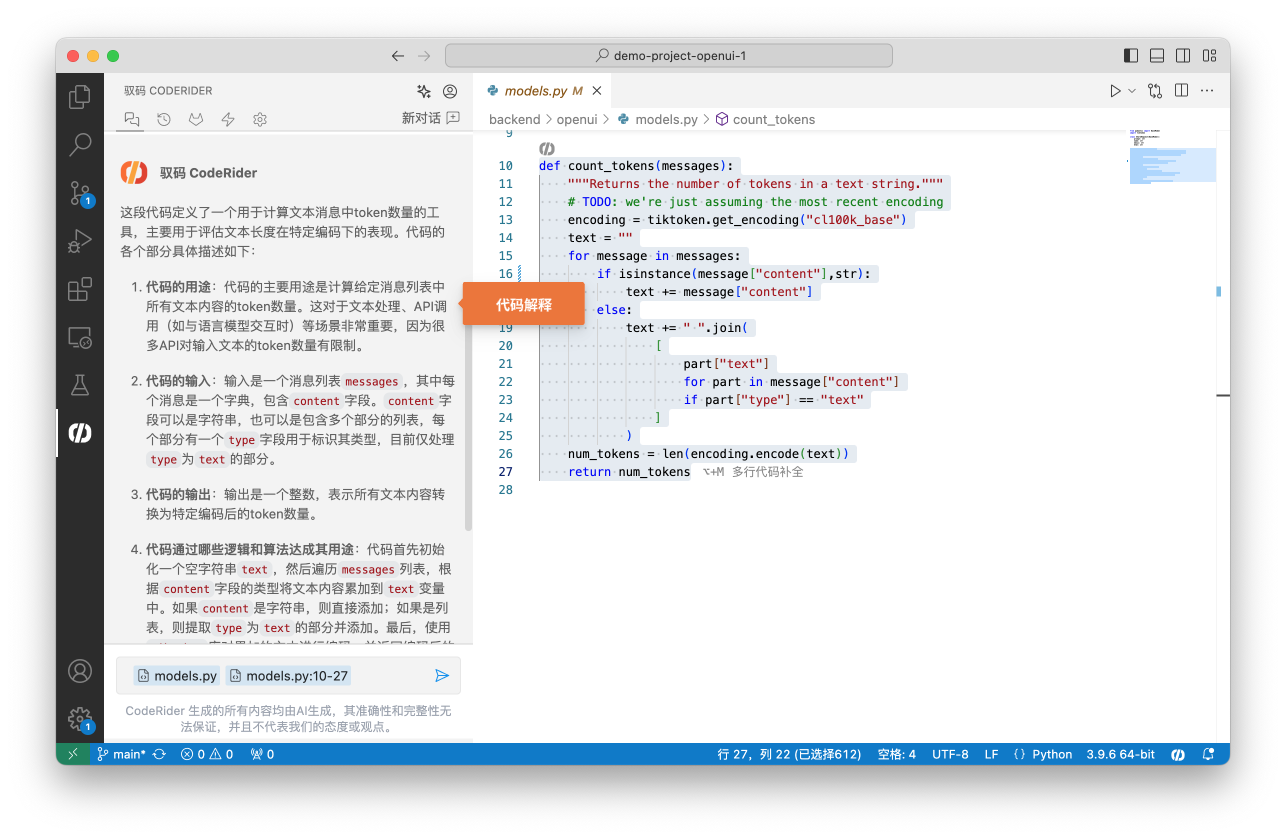
Task: Open changes using the compare icon
Action: (1156, 91)
